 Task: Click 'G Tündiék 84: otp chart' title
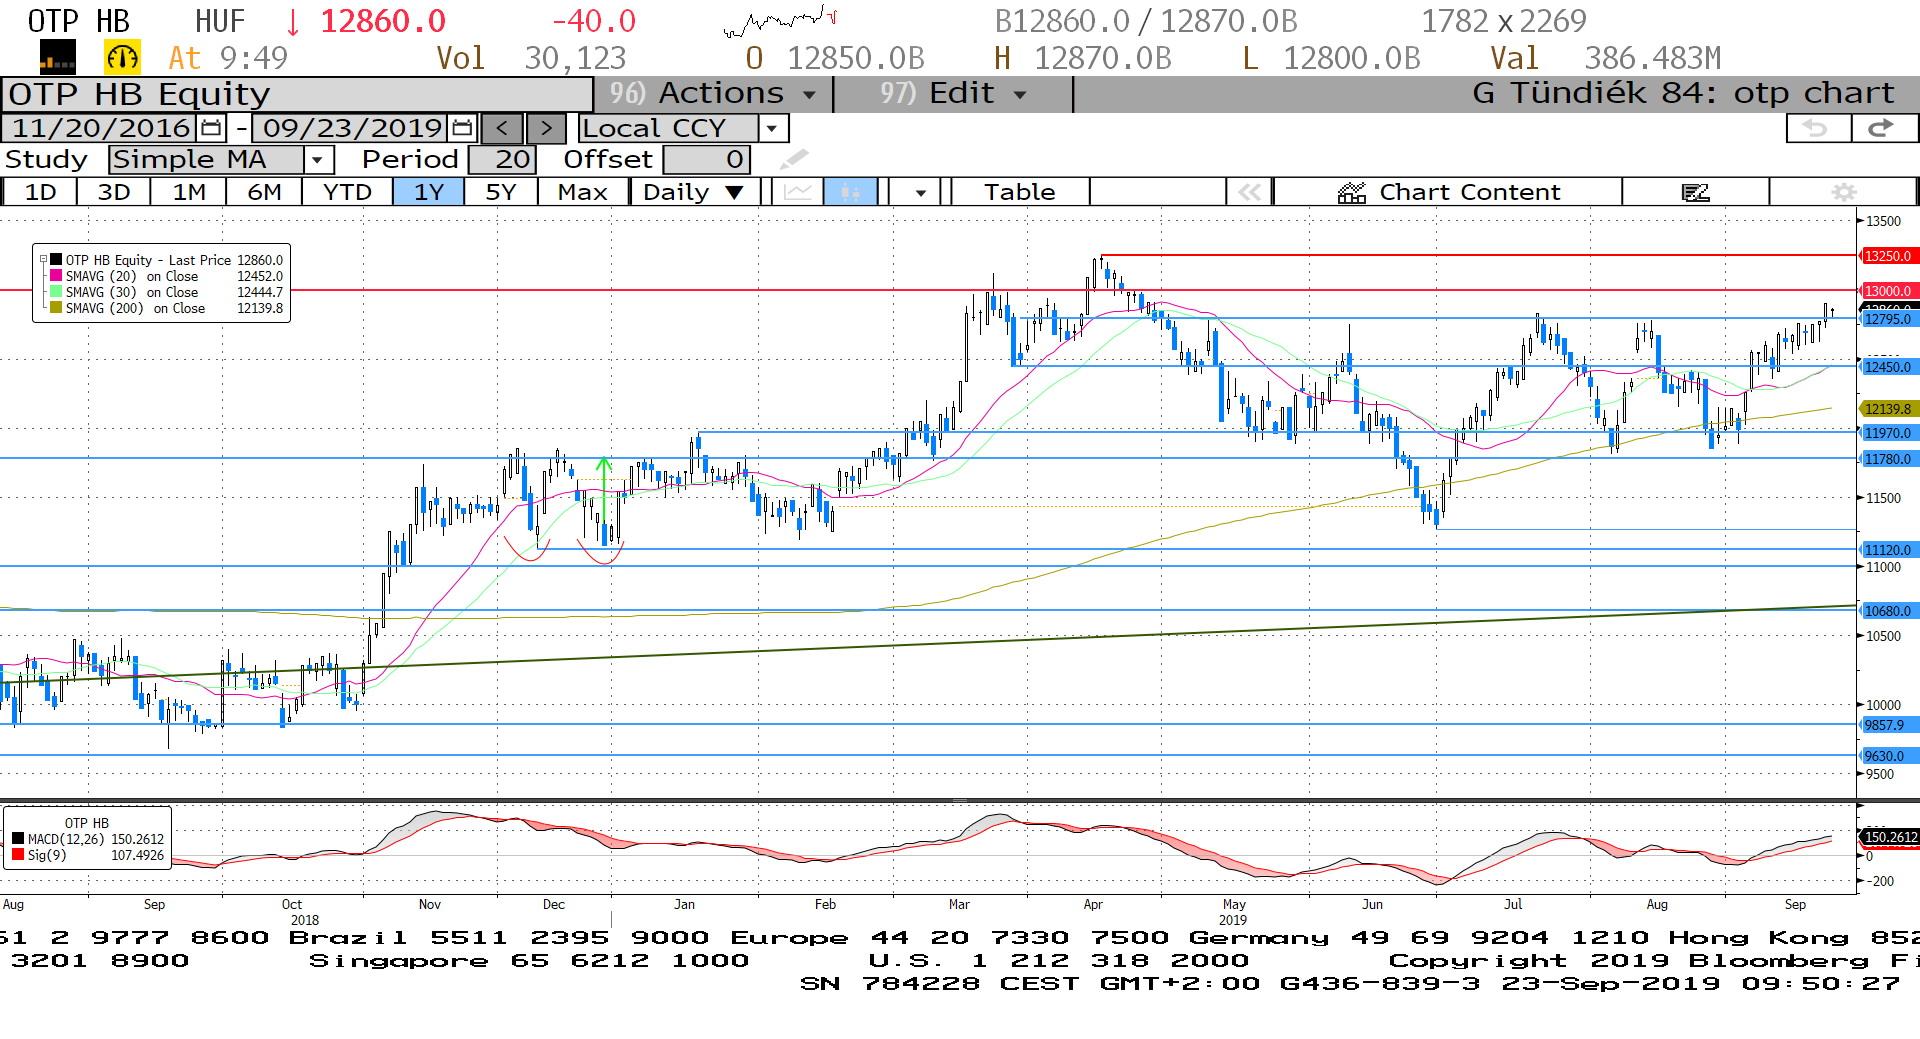[x=1683, y=94]
